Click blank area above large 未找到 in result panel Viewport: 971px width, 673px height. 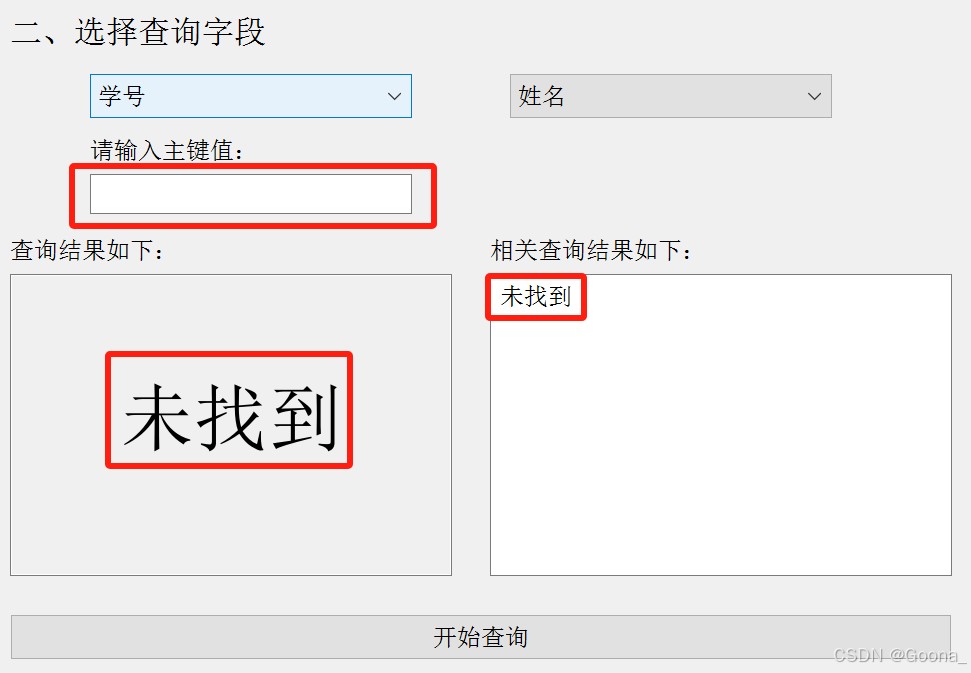(x=230, y=313)
